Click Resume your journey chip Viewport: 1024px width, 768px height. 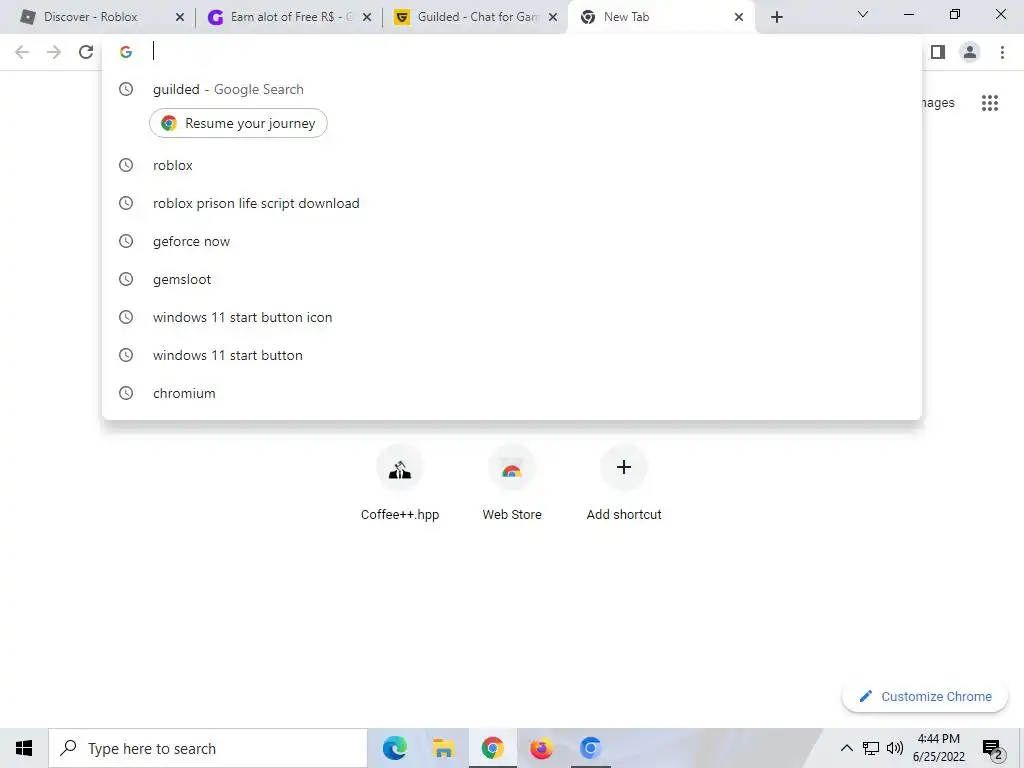[x=238, y=123]
